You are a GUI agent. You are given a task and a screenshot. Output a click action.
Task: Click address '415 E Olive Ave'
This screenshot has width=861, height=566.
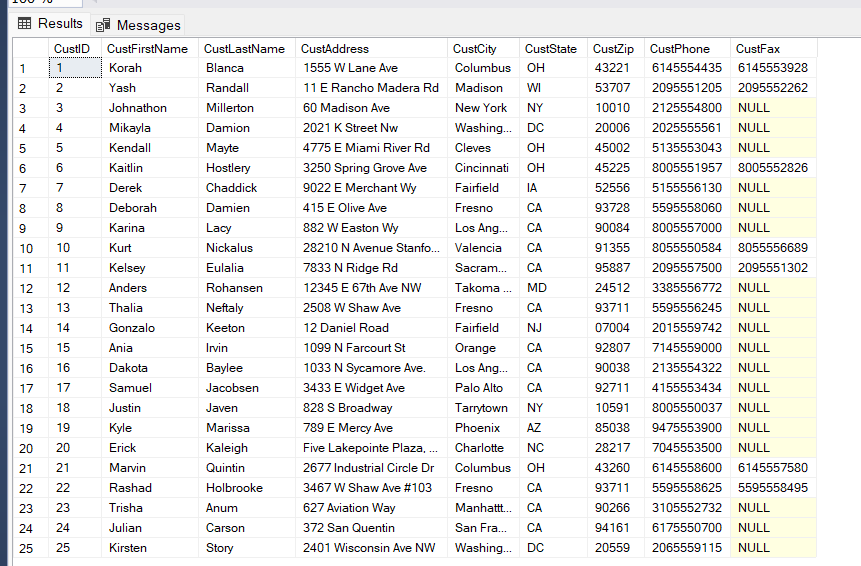click(x=371, y=208)
